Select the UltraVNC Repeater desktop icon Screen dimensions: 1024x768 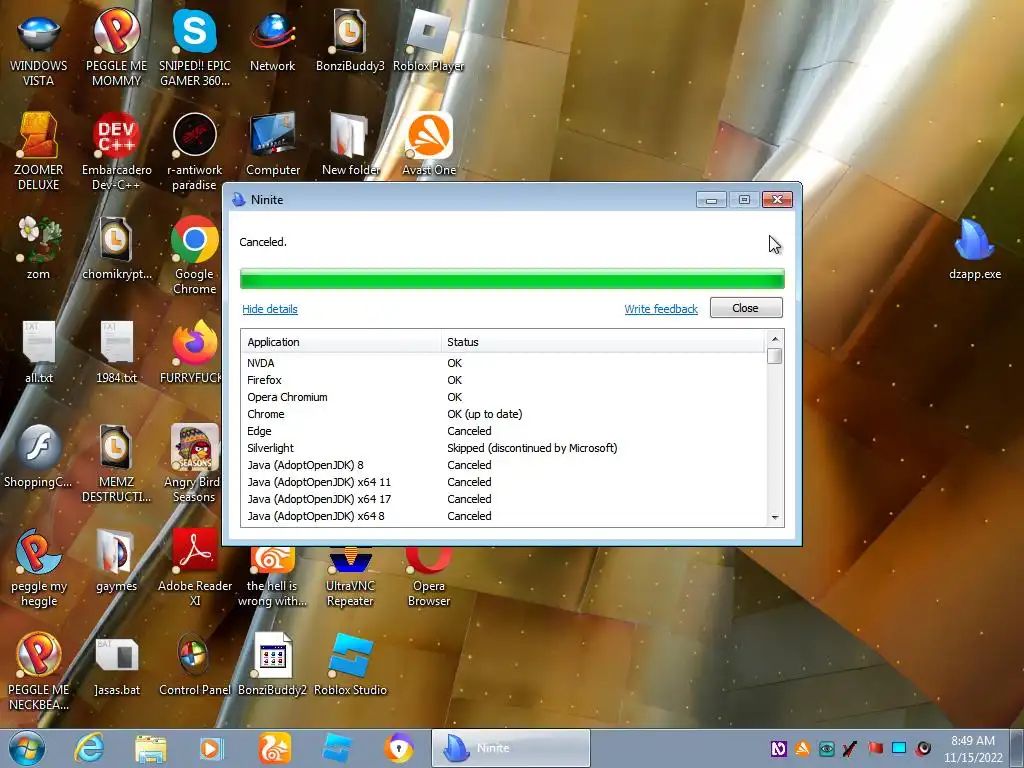[x=350, y=575]
